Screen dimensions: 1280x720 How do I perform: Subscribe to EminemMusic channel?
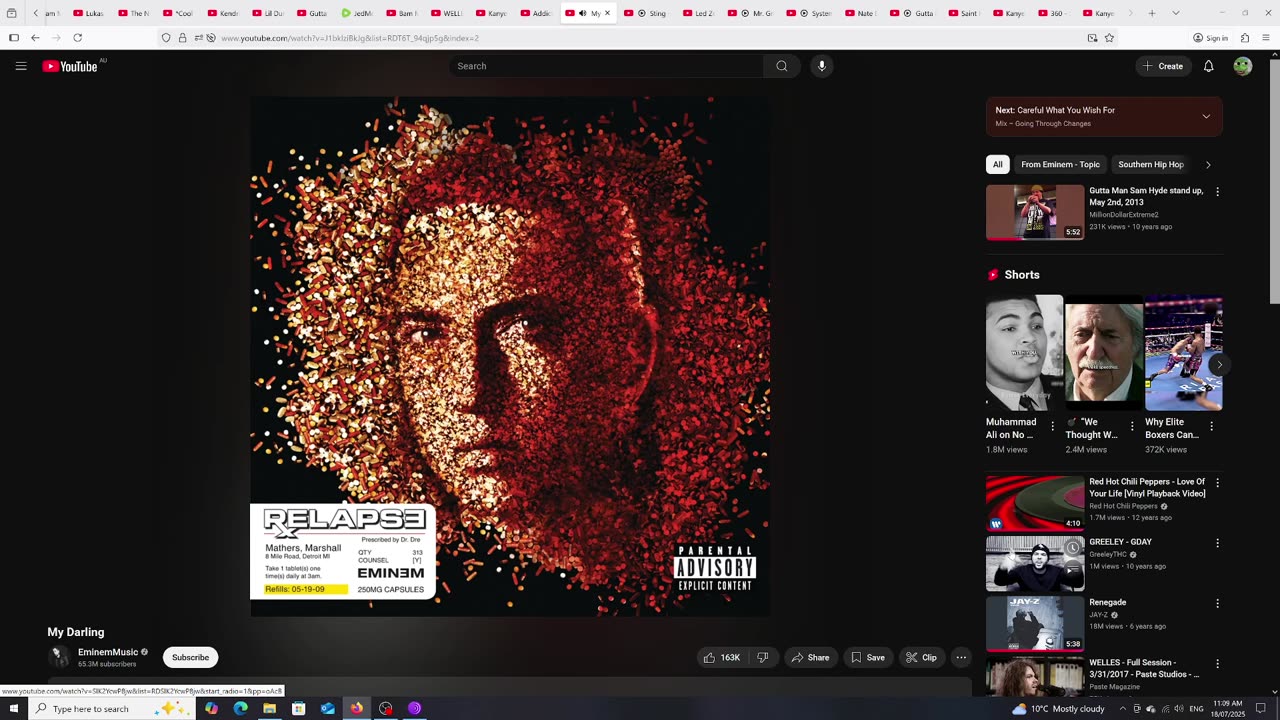190,657
